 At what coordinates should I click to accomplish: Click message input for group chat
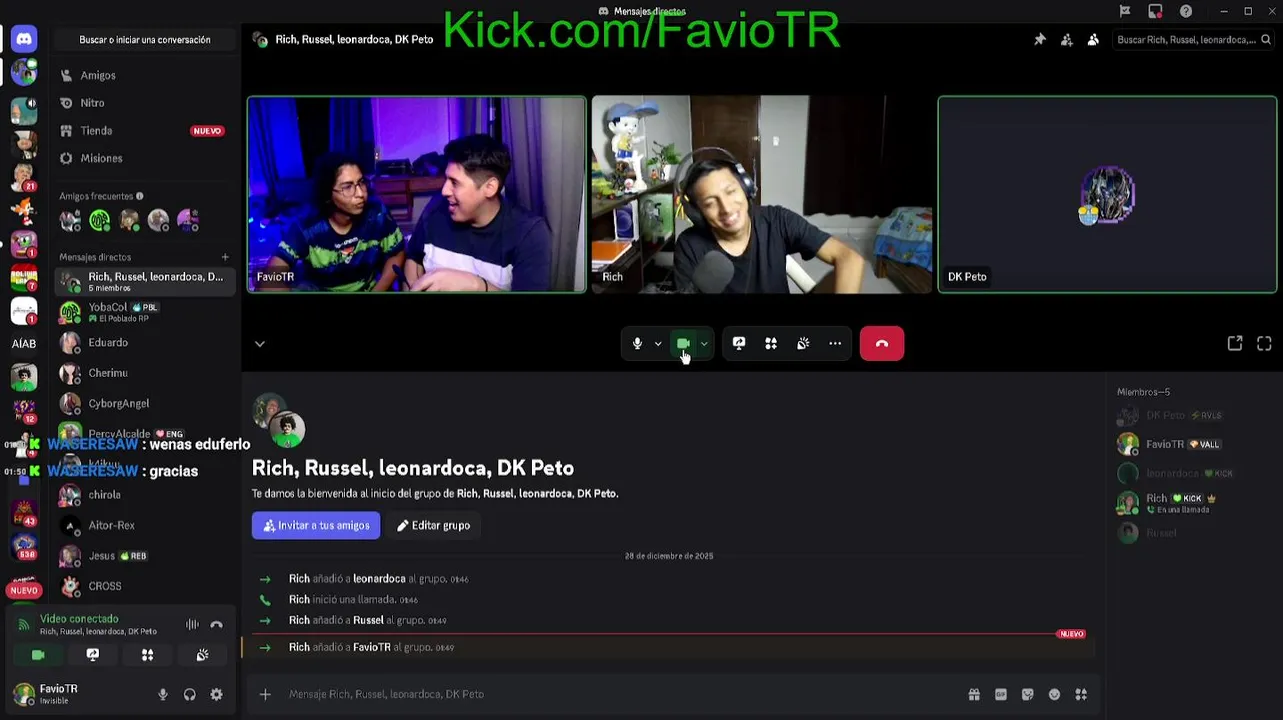click(x=620, y=694)
